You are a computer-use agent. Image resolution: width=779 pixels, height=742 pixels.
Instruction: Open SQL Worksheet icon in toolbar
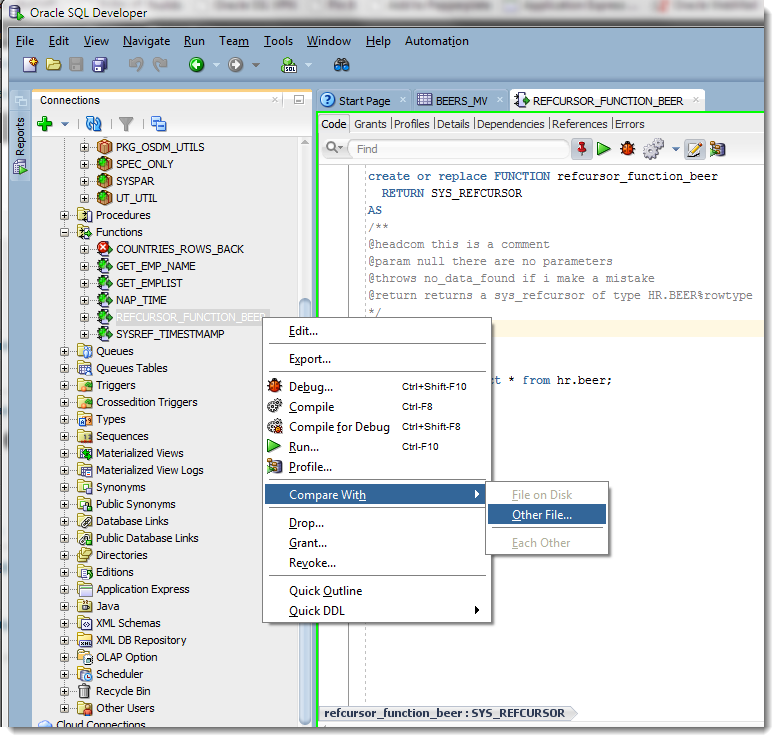pyautogui.click(x=289, y=65)
